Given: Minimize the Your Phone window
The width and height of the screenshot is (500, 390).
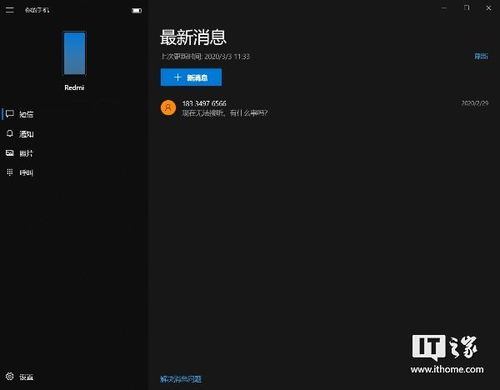Looking at the screenshot, I should pyautogui.click(x=444, y=8).
